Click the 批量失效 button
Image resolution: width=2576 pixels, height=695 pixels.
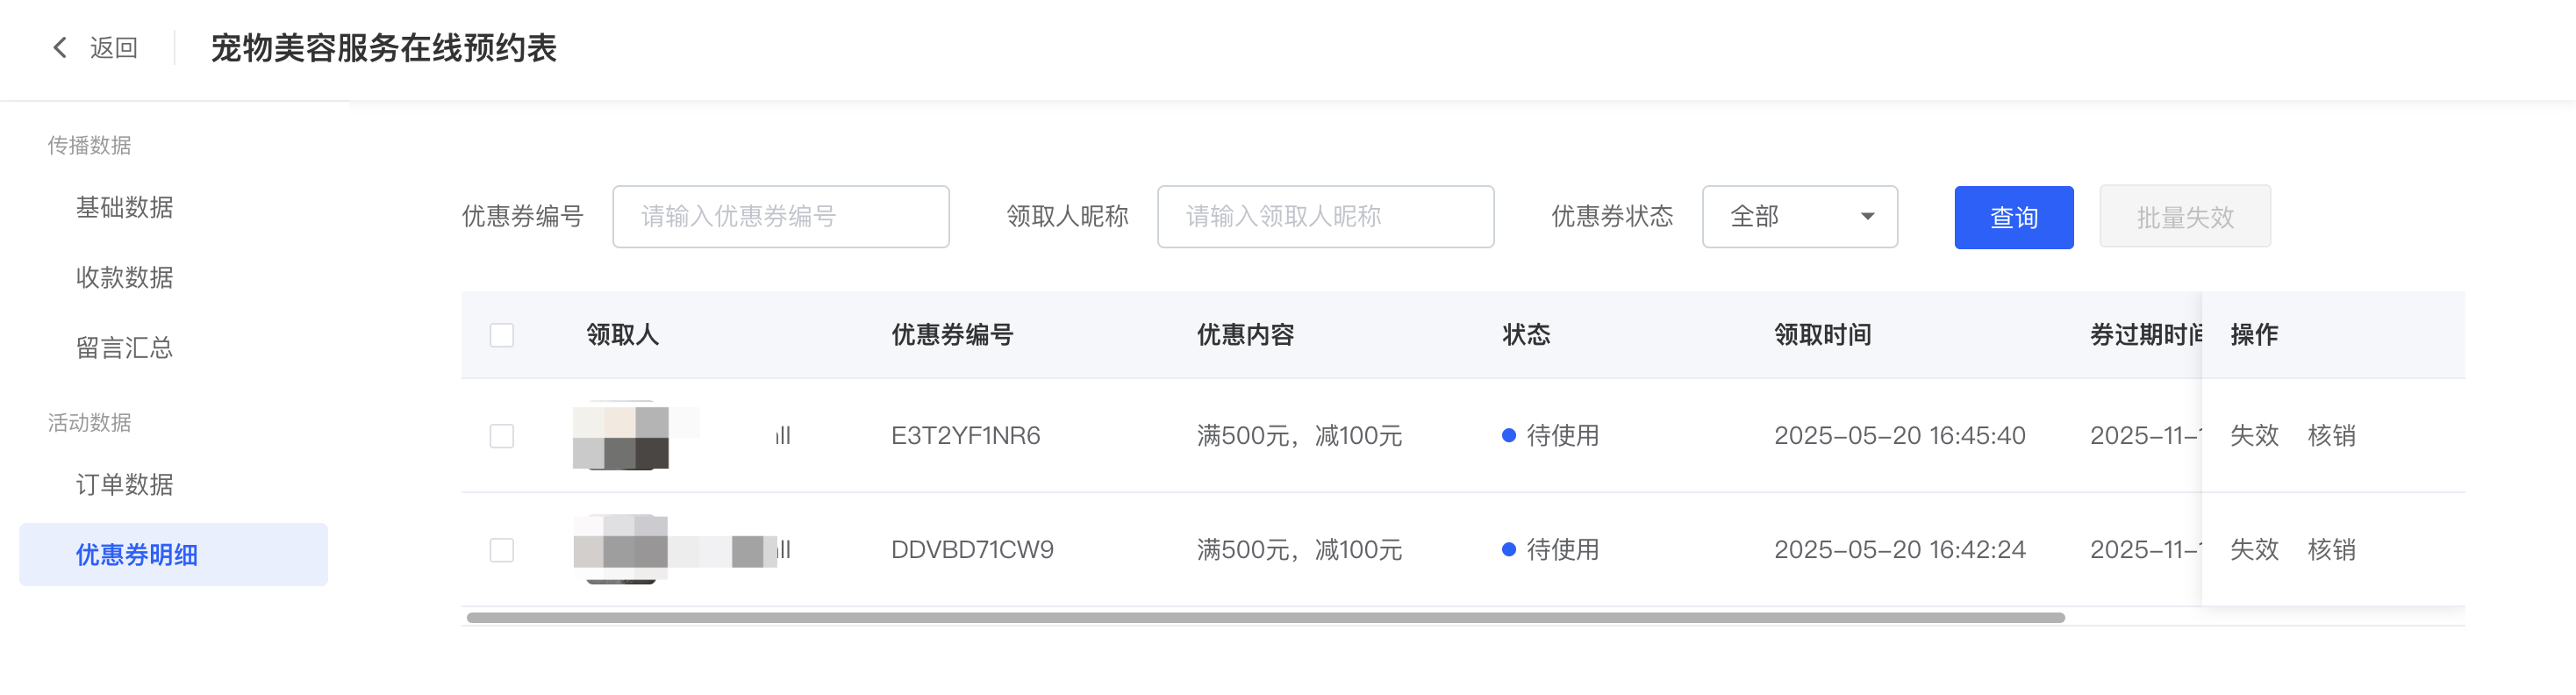pos(2184,217)
